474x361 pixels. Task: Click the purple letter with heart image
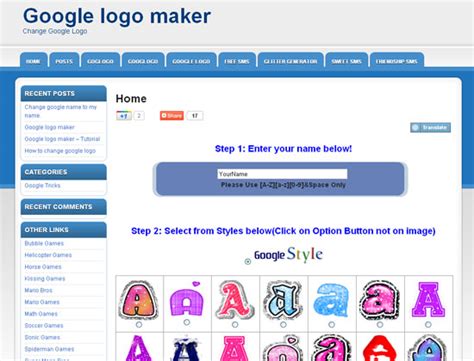point(187,299)
